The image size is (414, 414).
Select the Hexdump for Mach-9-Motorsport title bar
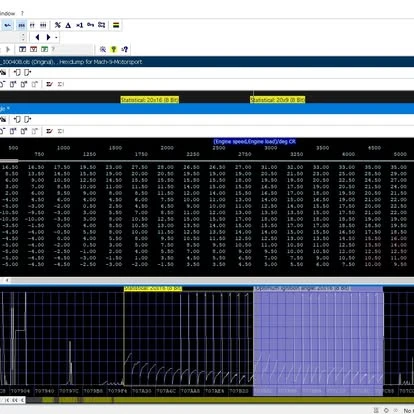[x=207, y=62]
